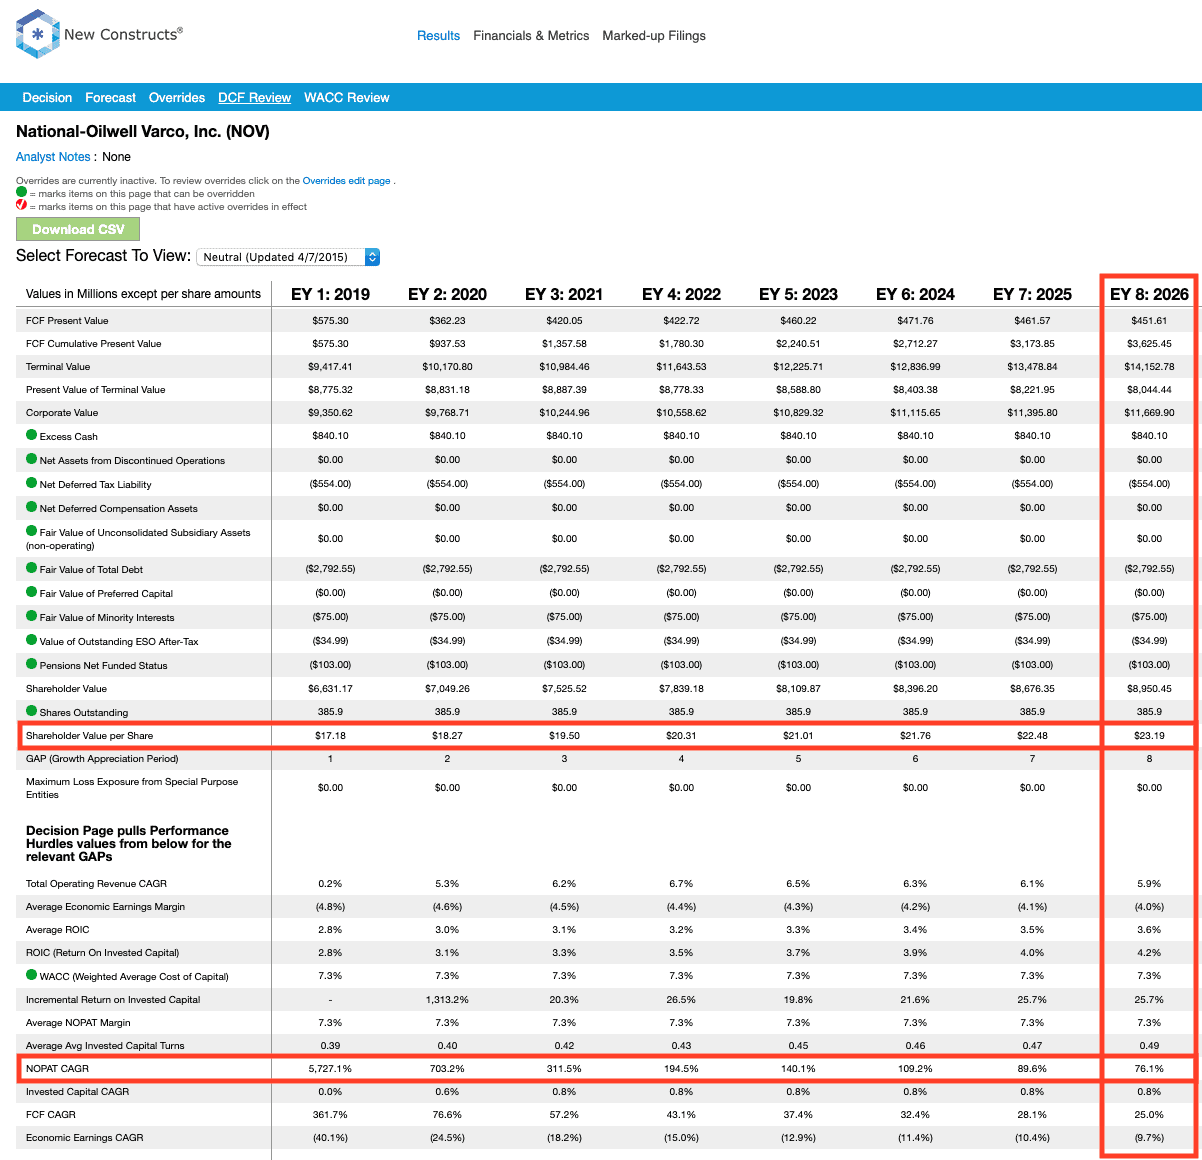The image size is (1202, 1160).
Task: Click the EY 6: 2024 column header
Action: [915, 294]
